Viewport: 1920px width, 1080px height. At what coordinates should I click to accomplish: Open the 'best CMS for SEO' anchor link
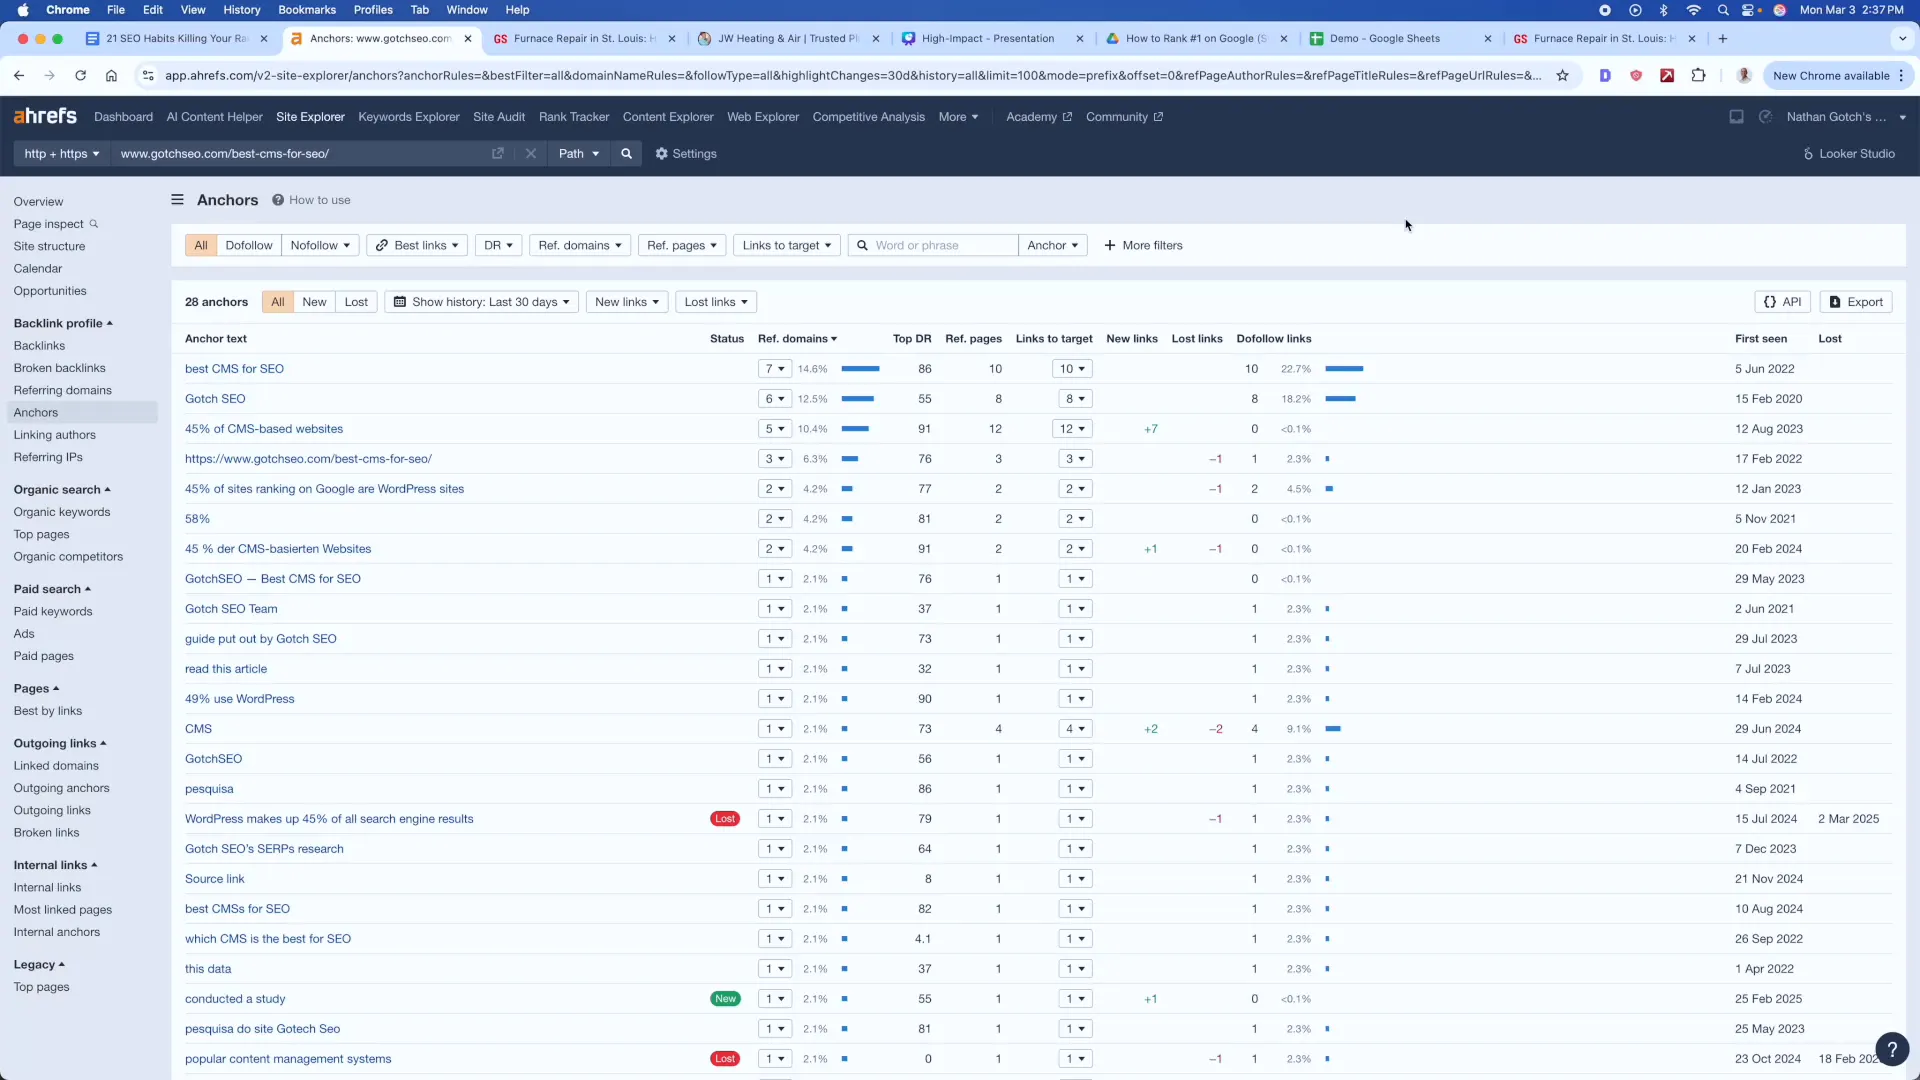(234, 369)
